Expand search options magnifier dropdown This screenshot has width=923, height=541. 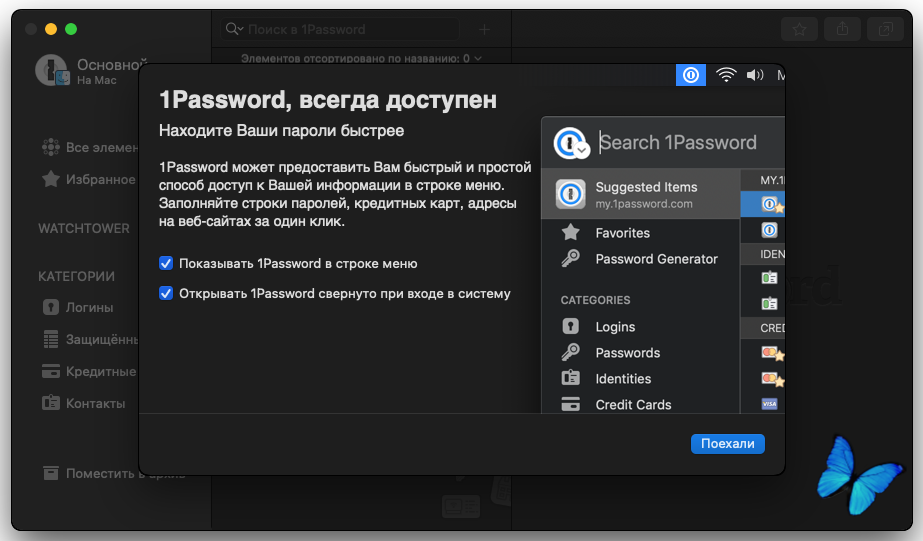point(234,29)
